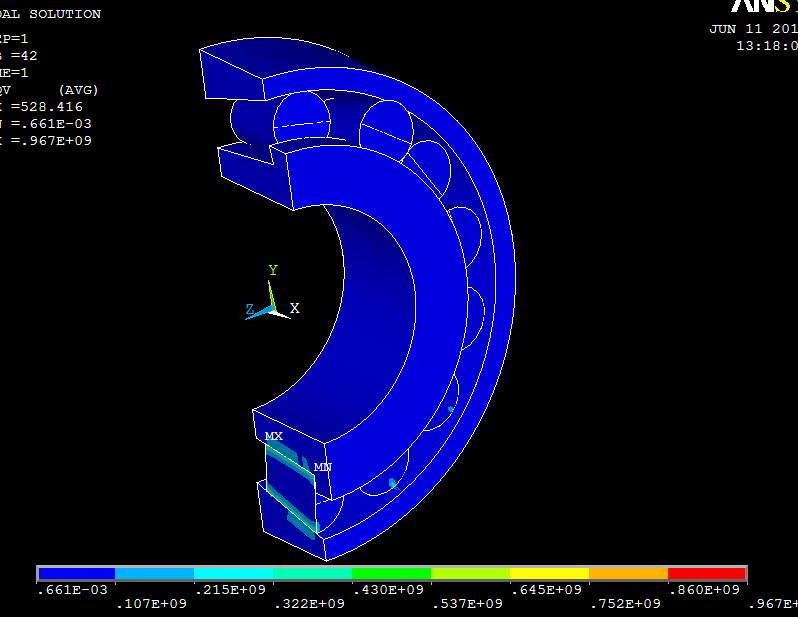
Task: Click the (AVG) label
Action: click(78, 90)
